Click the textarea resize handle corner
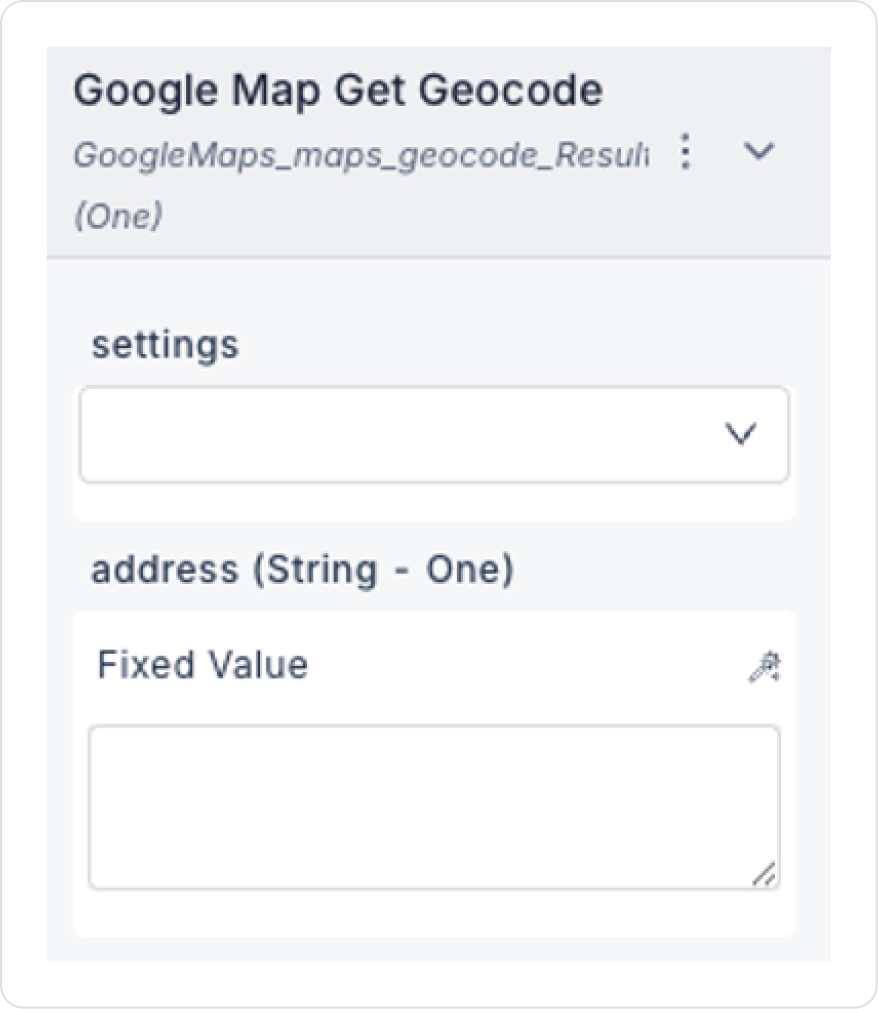 765,875
